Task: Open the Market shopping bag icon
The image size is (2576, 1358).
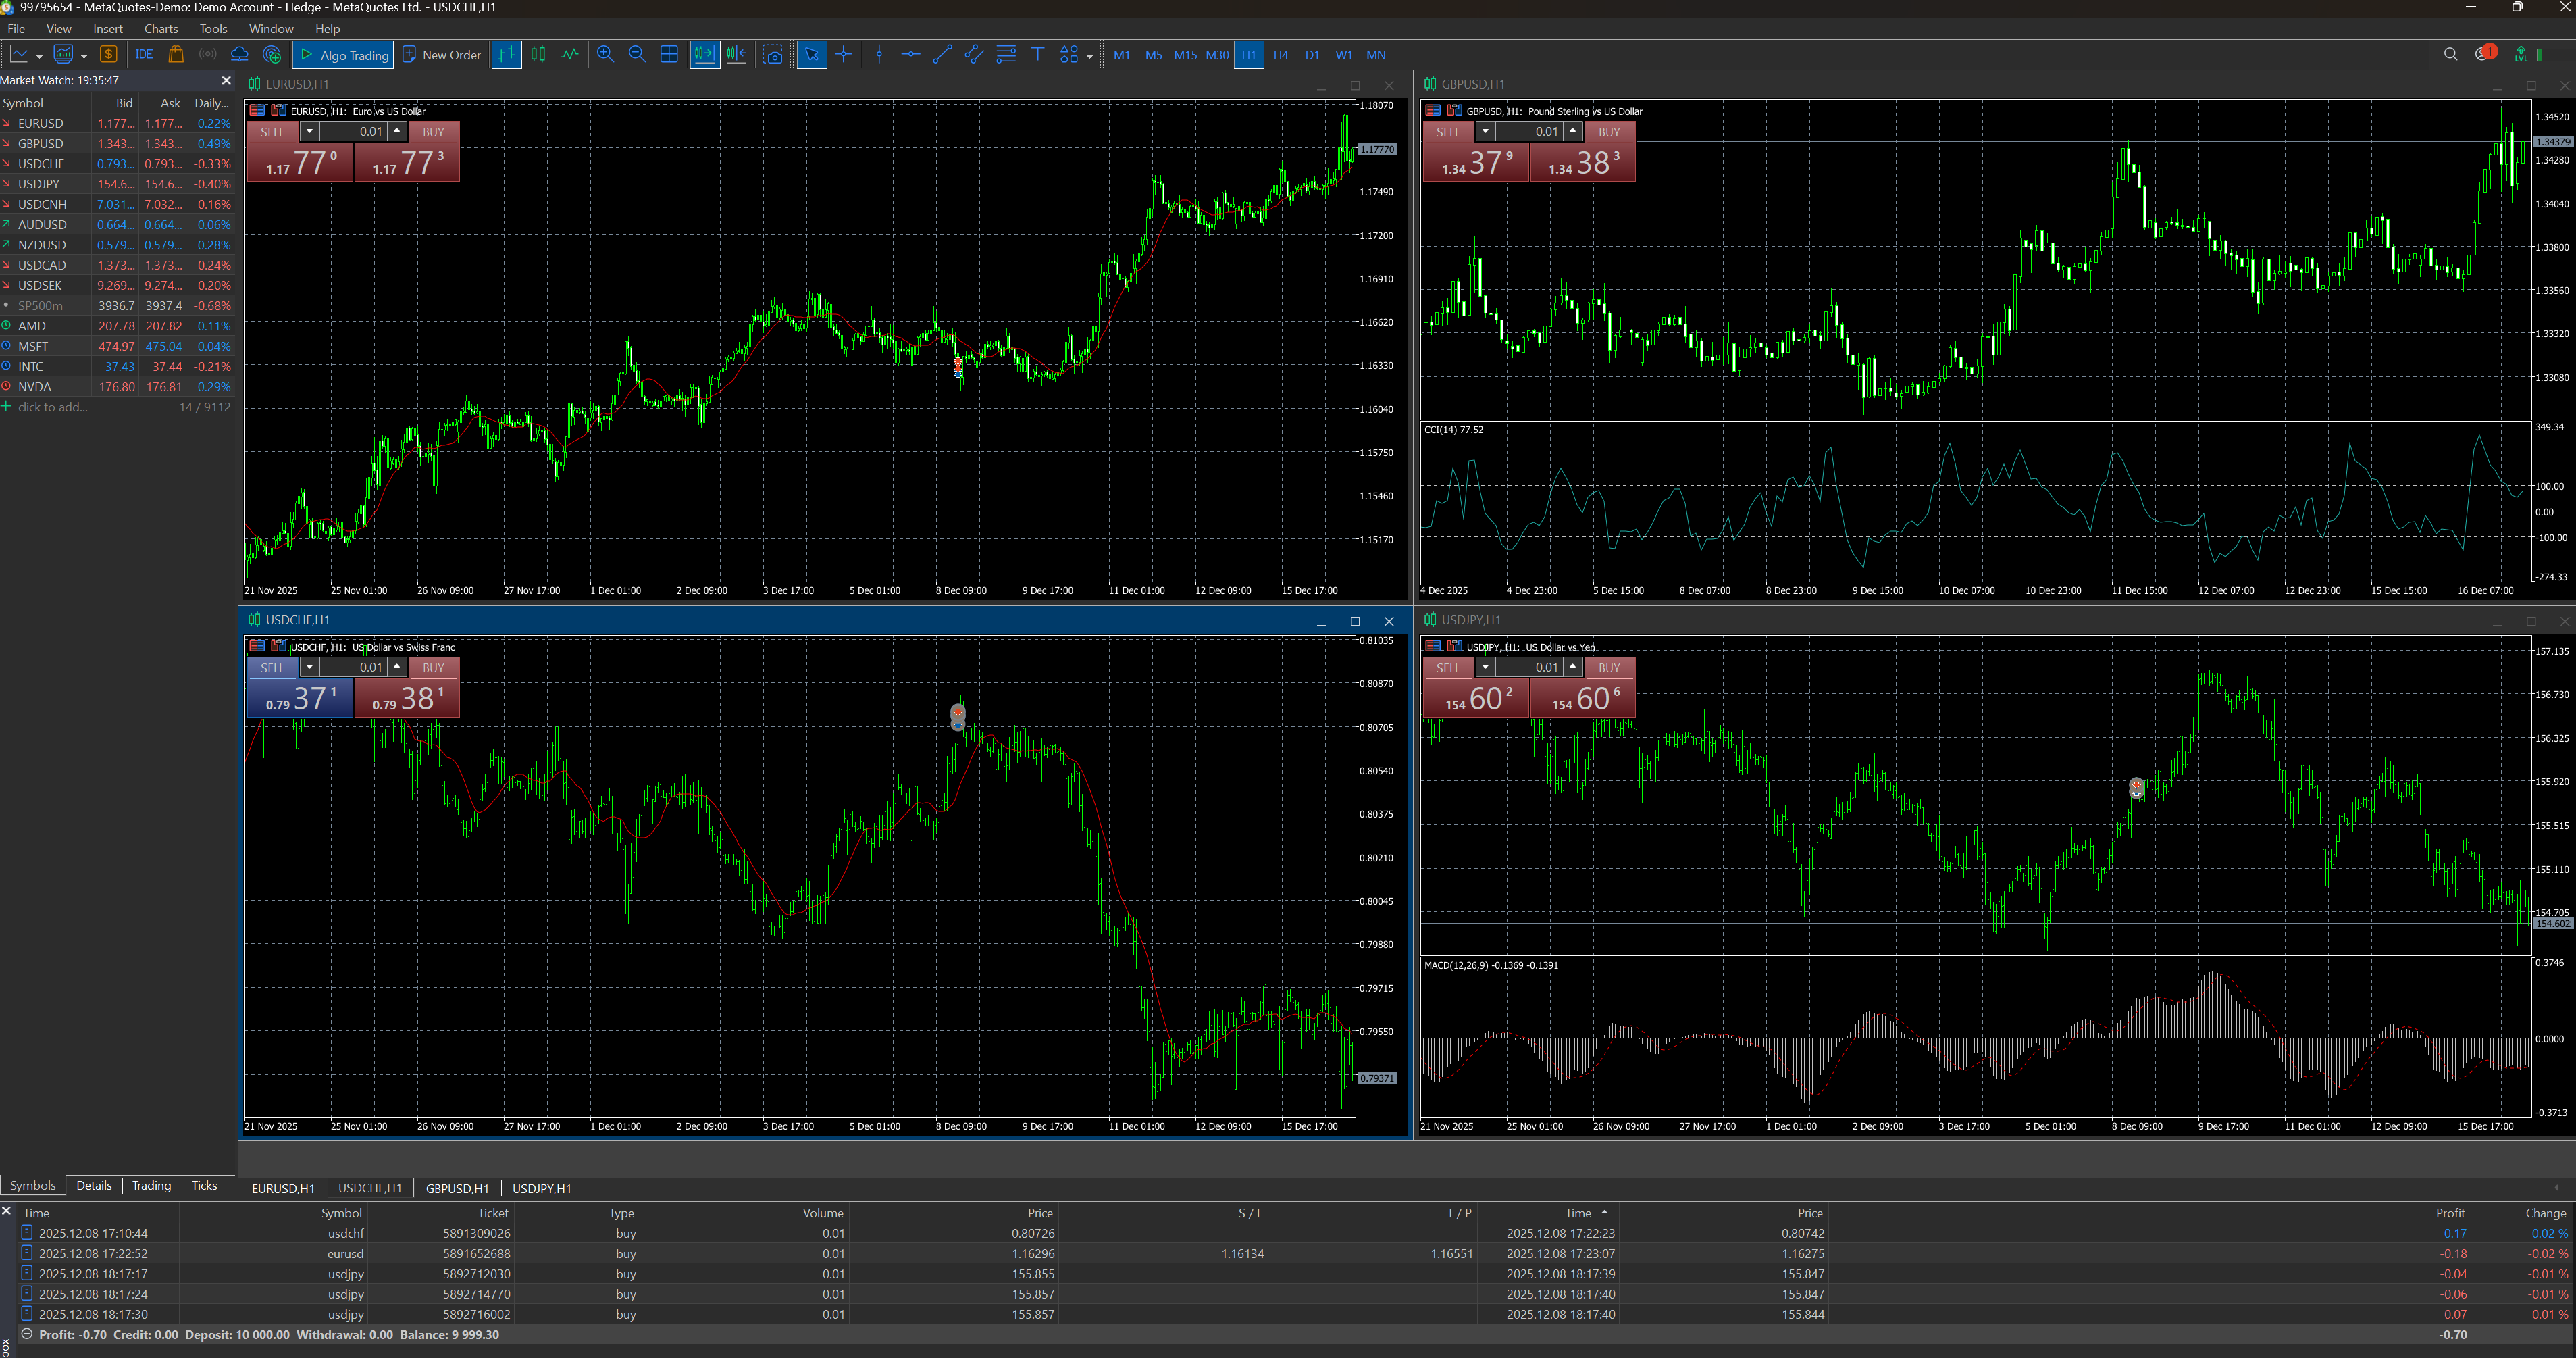Action: coord(176,55)
